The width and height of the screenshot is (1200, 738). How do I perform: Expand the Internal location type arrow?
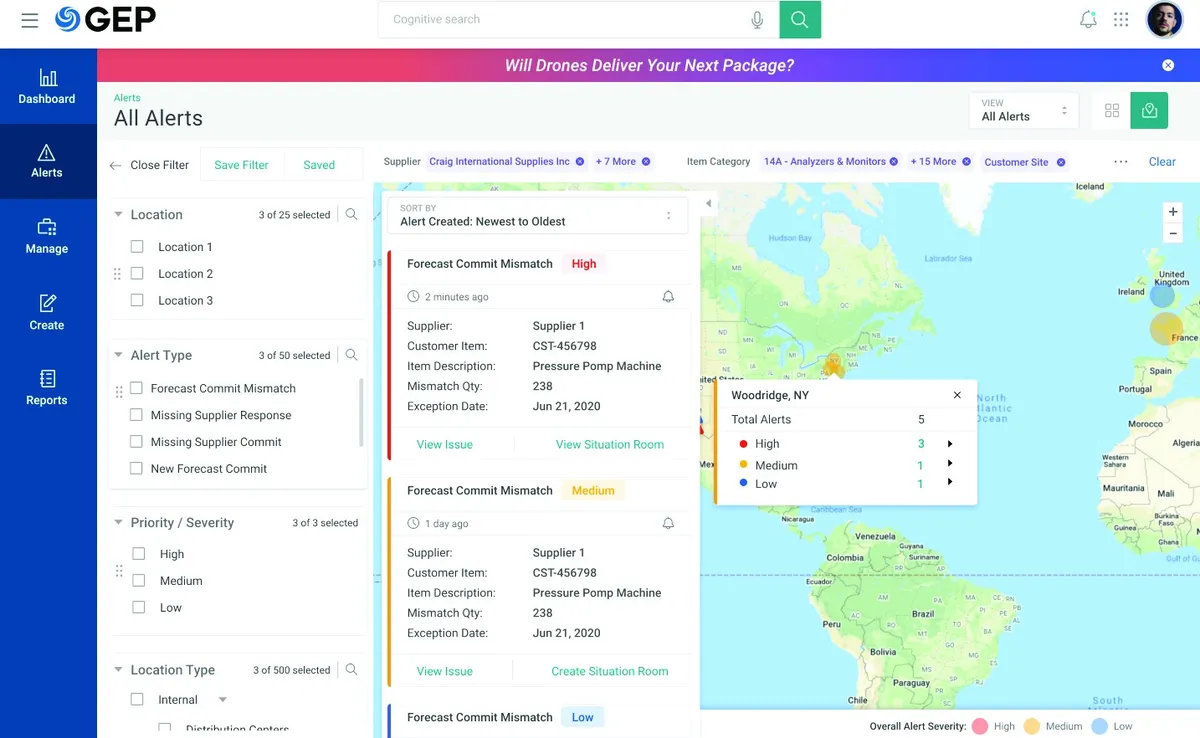[x=222, y=700]
